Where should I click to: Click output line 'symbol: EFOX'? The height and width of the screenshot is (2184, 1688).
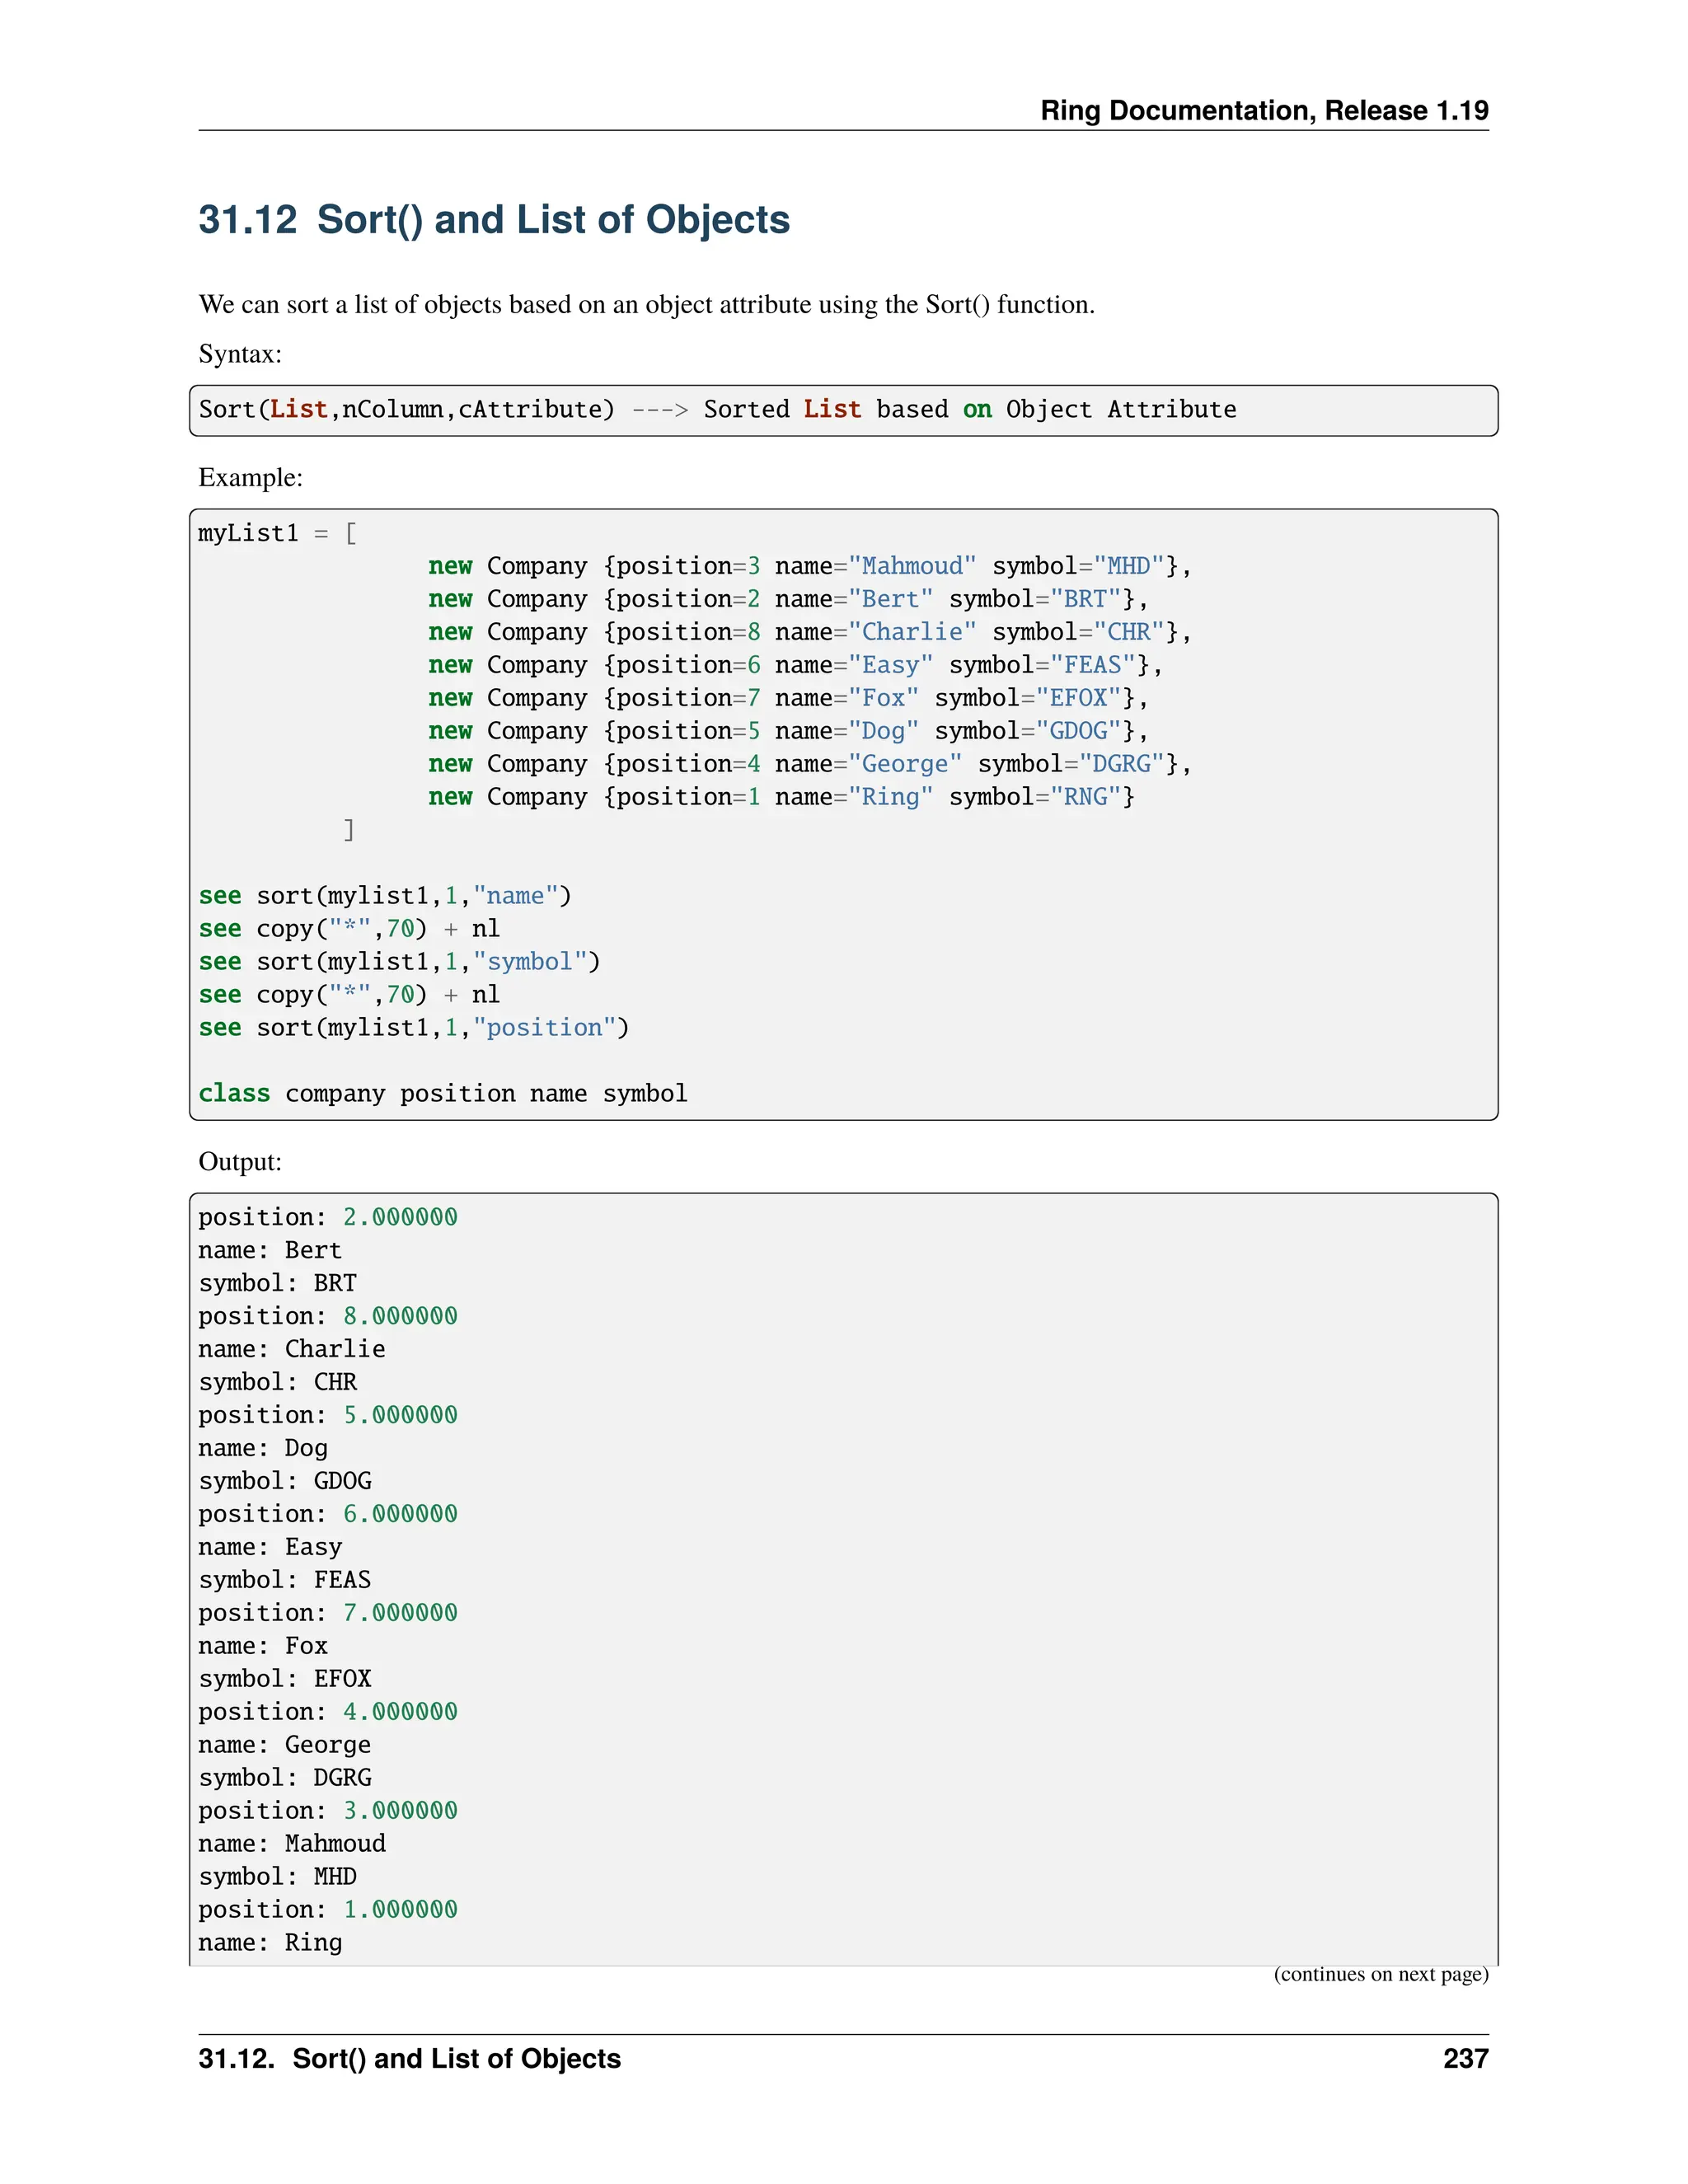pyautogui.click(x=285, y=1680)
